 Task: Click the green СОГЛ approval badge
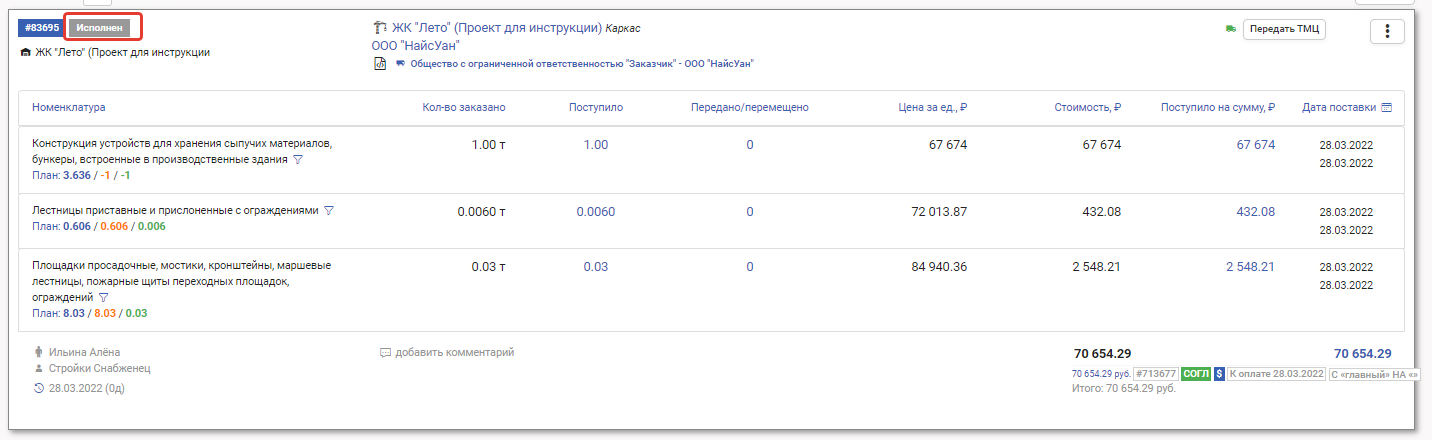(x=1195, y=373)
